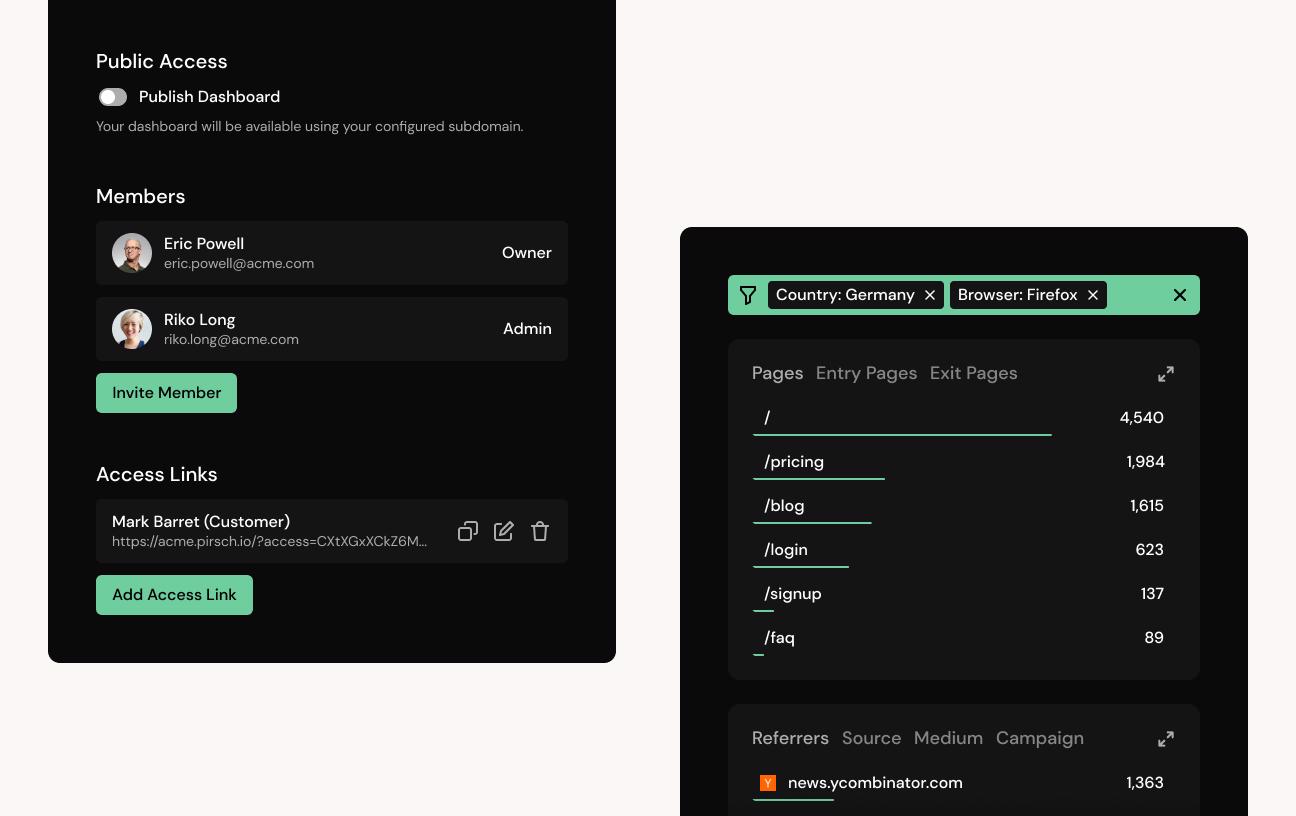Click the riko.long@acme.com email
The height and width of the screenshot is (816, 1296).
(x=231, y=340)
